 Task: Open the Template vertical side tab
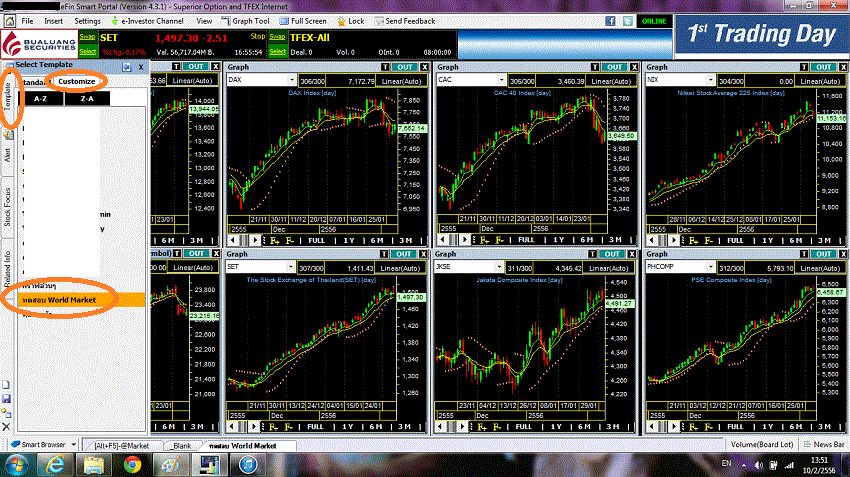7,98
